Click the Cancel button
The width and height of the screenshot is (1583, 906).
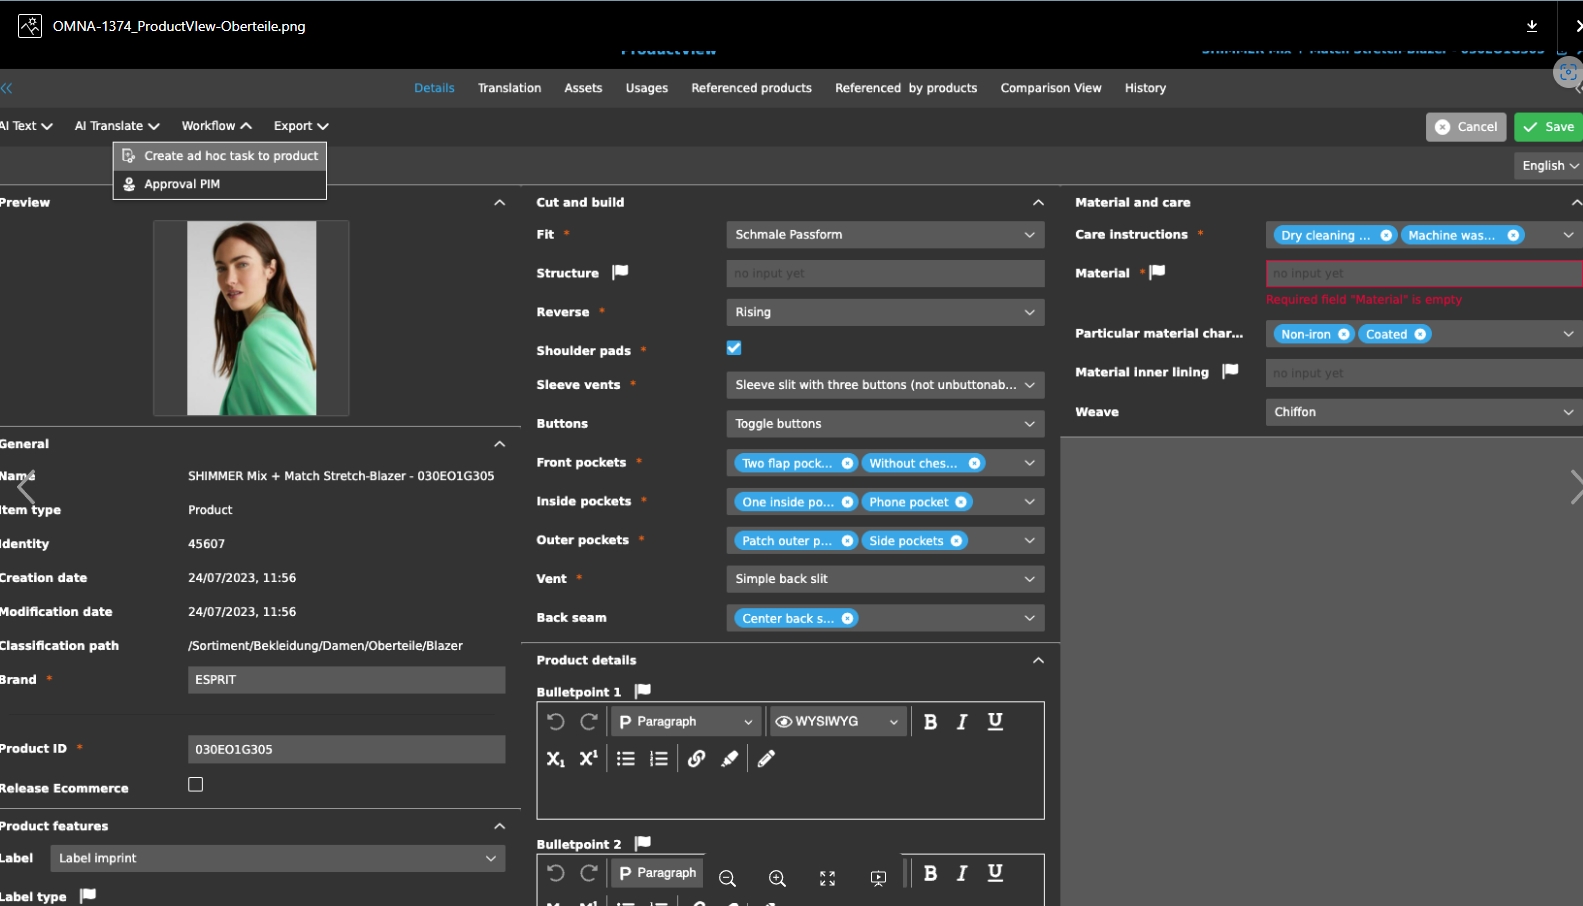click(1466, 127)
